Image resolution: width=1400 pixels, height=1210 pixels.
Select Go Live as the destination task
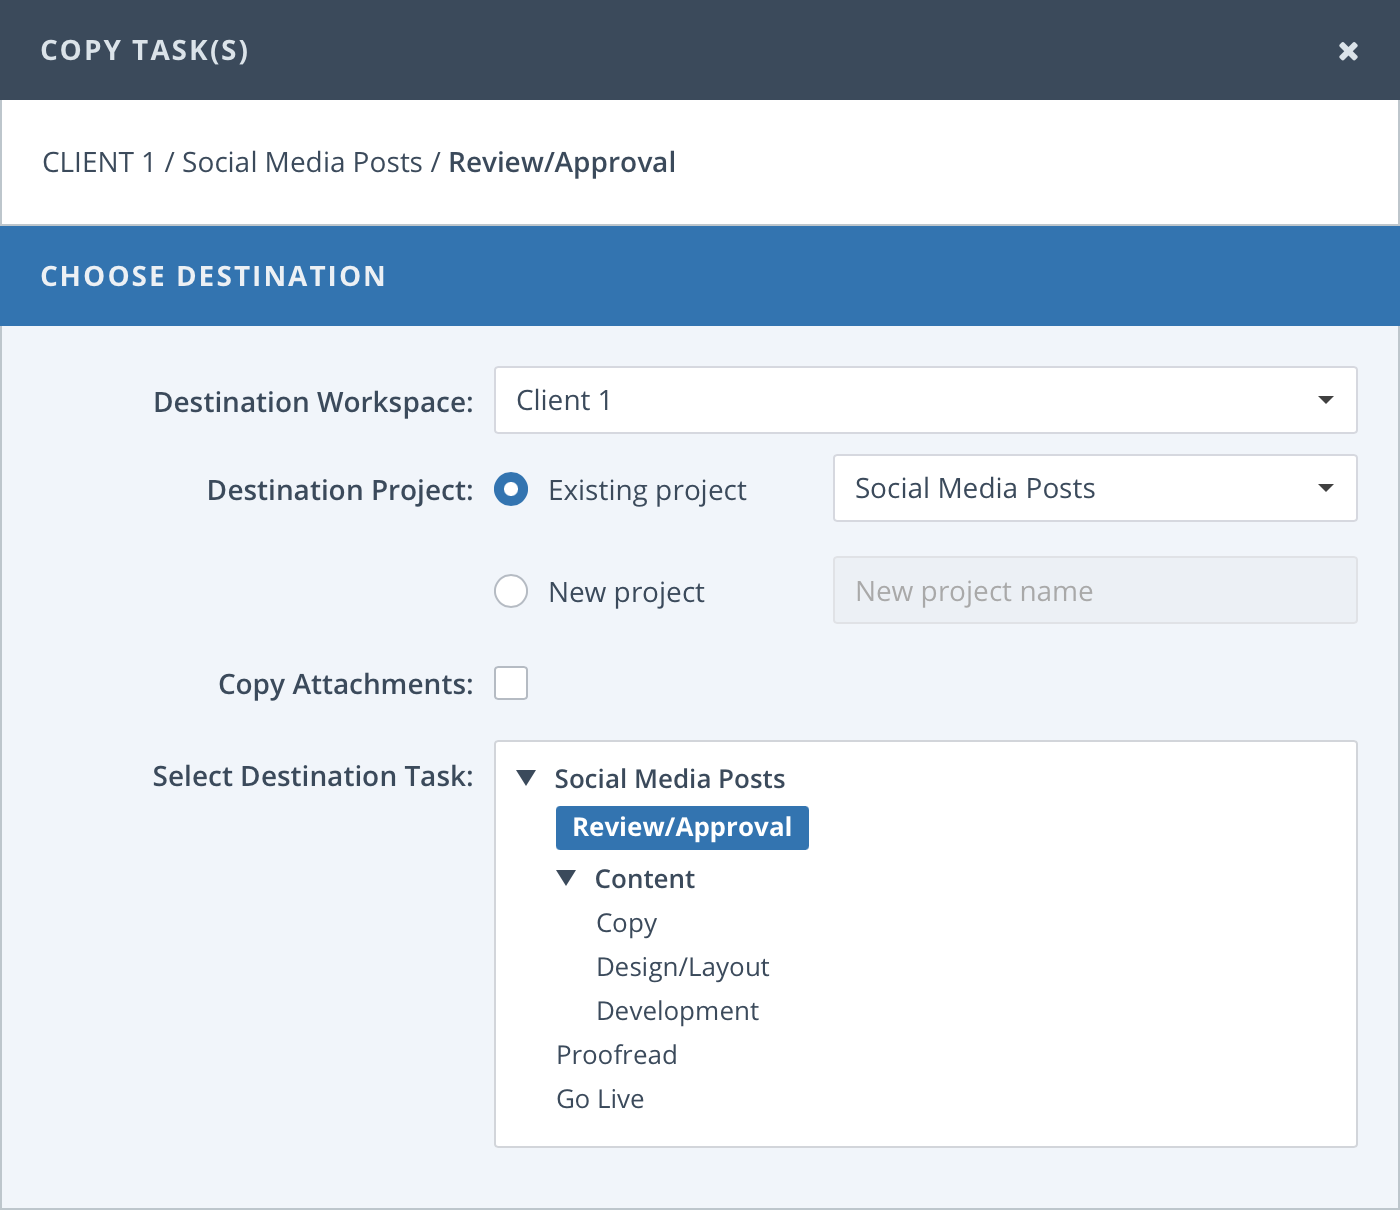(600, 1098)
